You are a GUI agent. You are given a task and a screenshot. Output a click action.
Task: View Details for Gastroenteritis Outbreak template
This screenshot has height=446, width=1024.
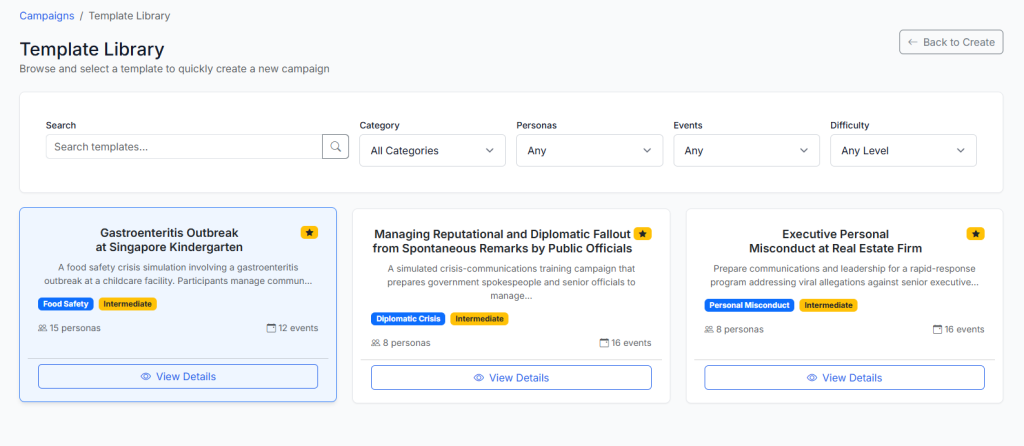[178, 377]
